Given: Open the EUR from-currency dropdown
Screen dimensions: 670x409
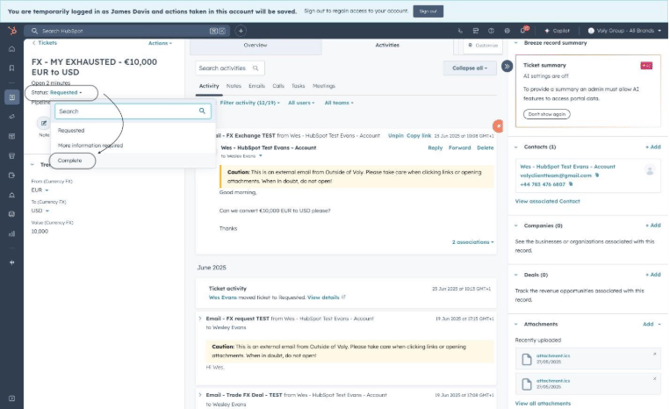Looking at the screenshot, I should (40, 190).
